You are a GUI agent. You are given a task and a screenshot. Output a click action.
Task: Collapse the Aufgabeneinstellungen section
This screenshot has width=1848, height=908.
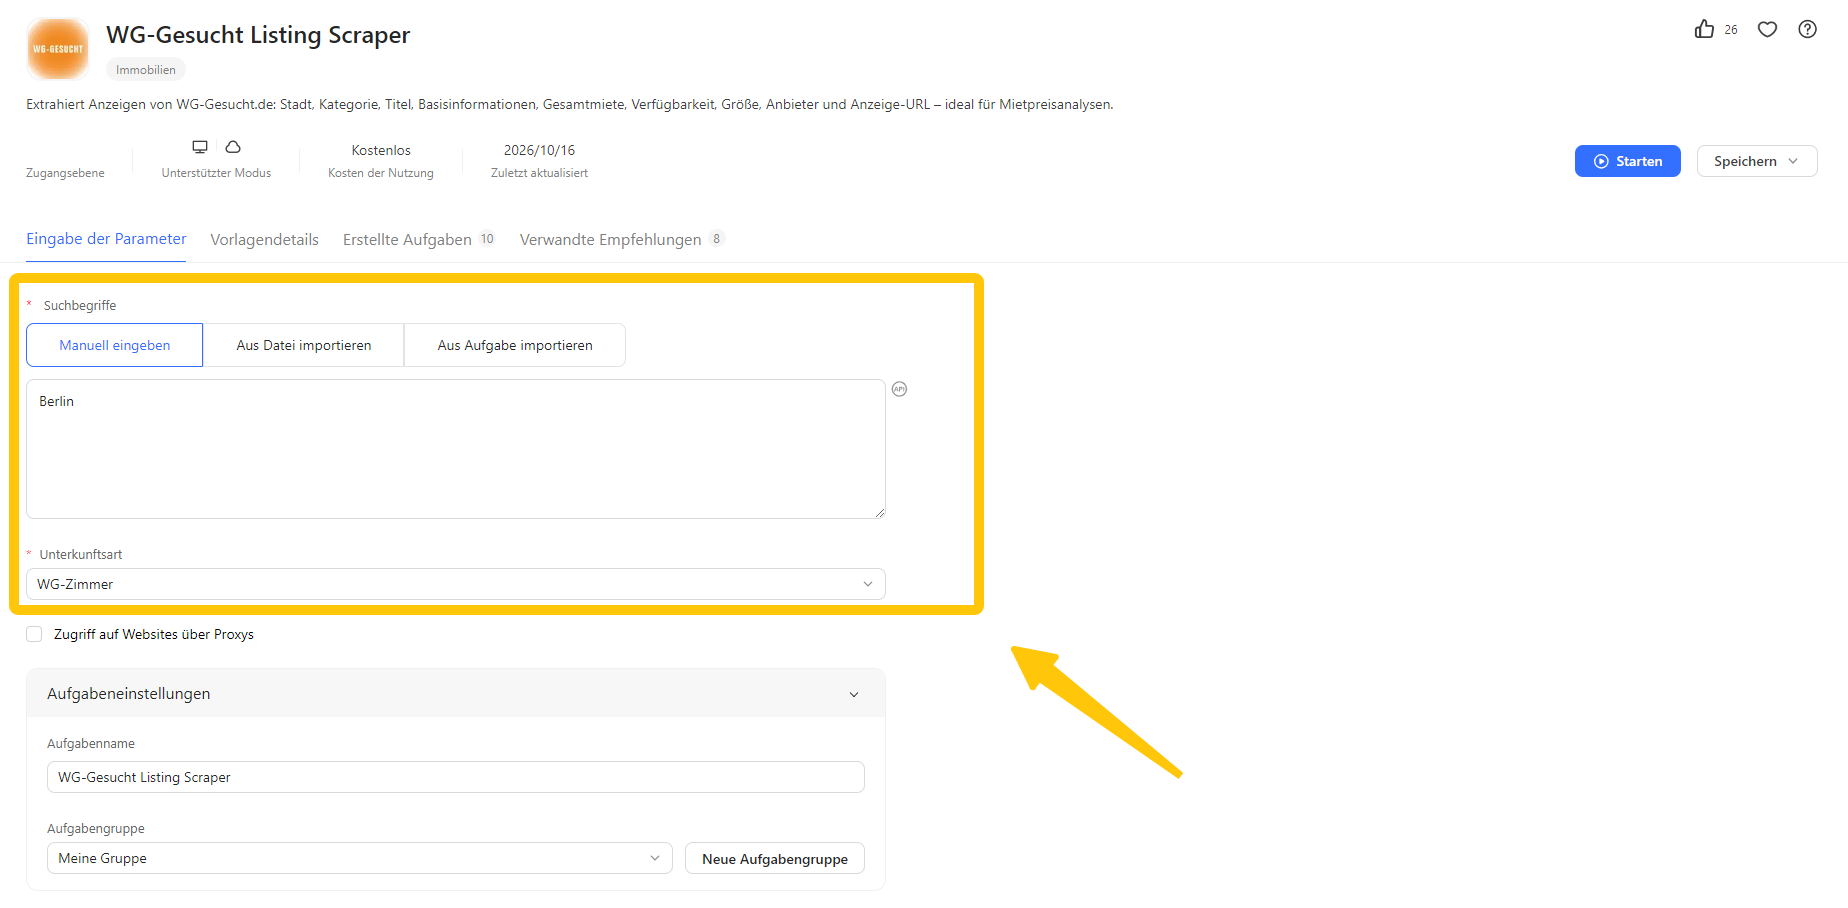[854, 694]
